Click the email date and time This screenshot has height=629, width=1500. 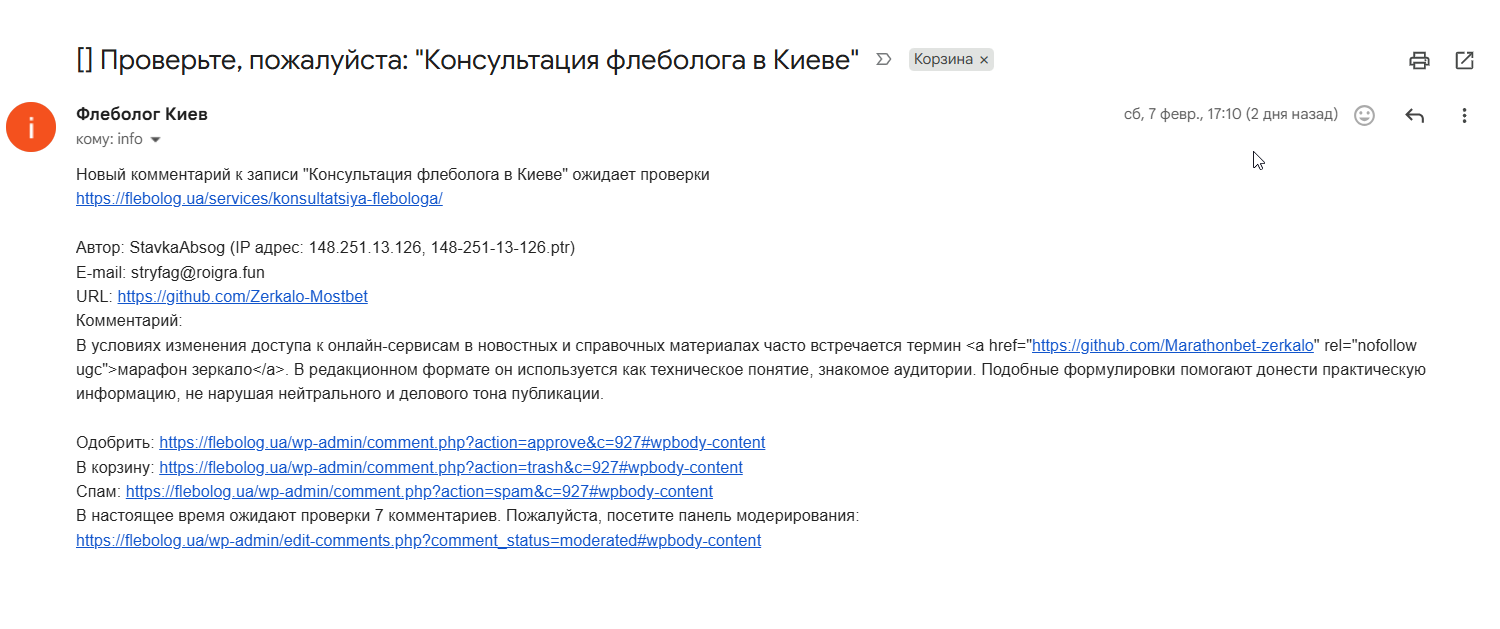[1230, 114]
